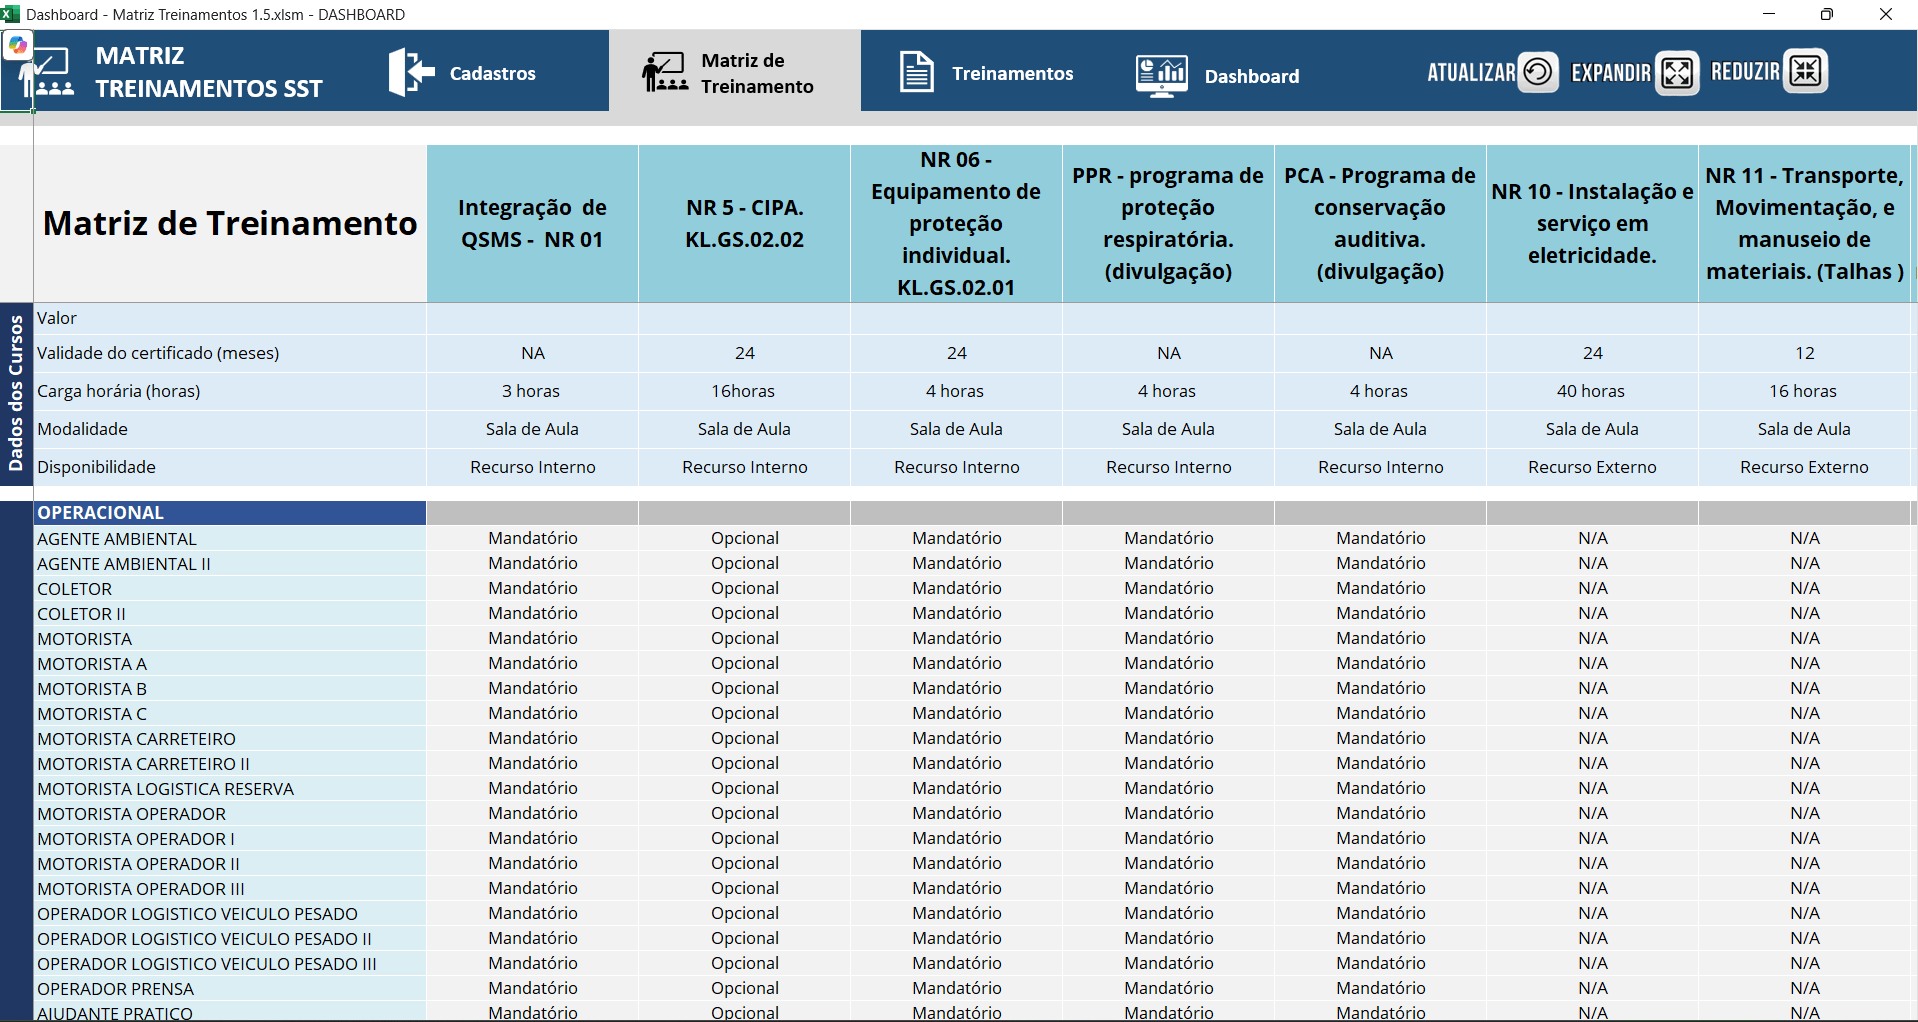1918x1022 pixels.
Task: Click Recurso Interno under NR 06
Action: tap(956, 467)
